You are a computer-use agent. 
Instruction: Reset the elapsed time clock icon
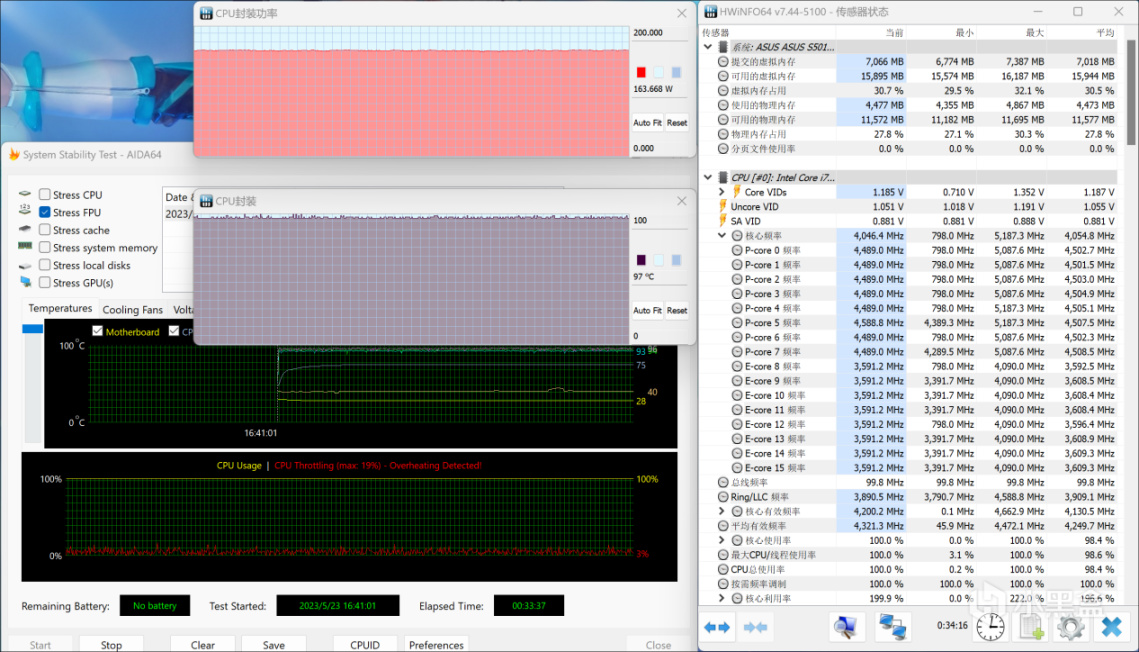990,627
